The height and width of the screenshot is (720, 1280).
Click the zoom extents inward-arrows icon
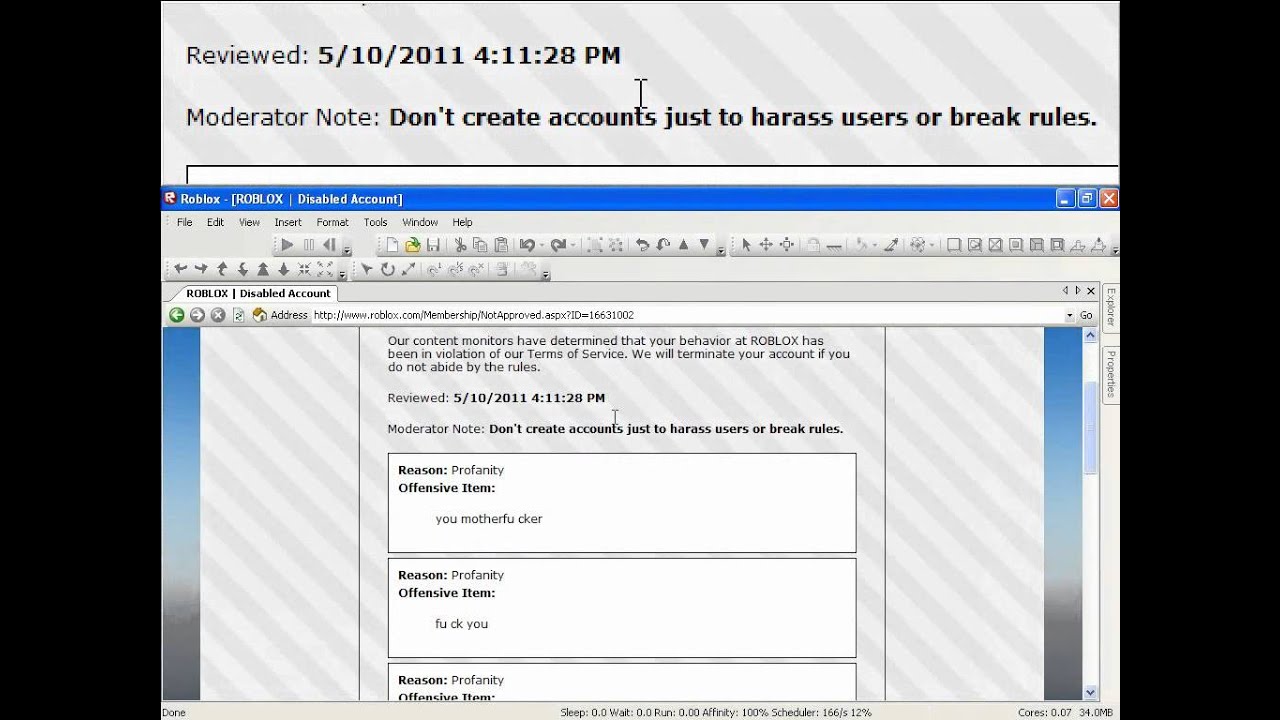pos(304,269)
